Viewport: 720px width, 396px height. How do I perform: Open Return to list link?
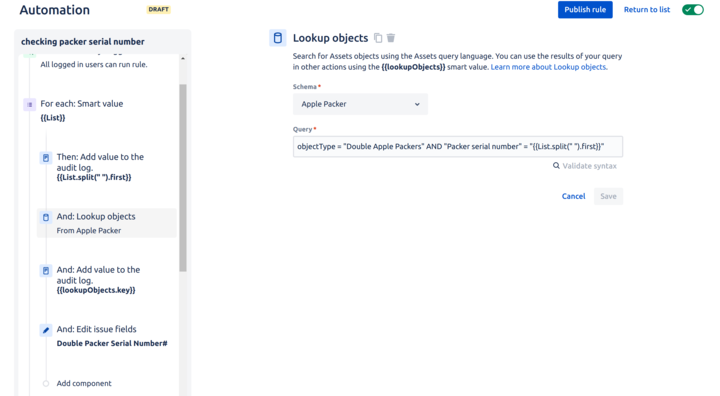tap(647, 10)
